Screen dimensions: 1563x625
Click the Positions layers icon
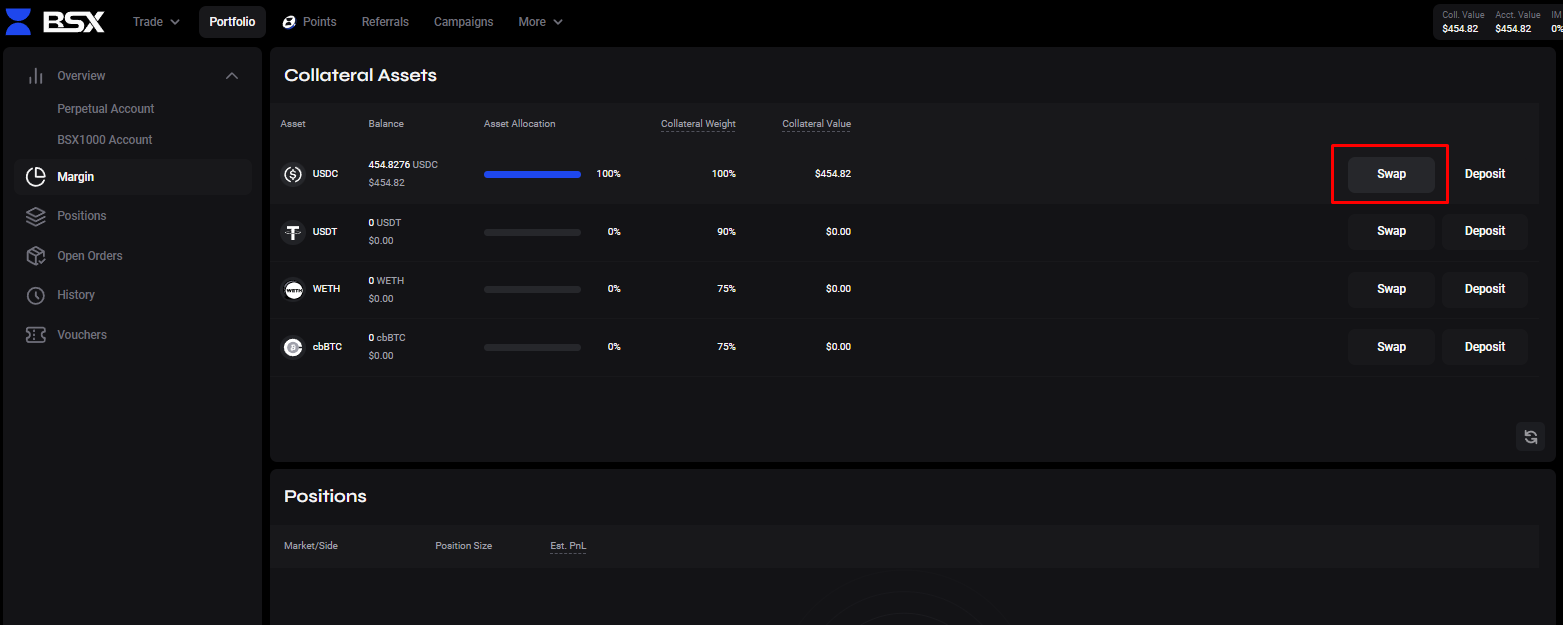(x=36, y=216)
